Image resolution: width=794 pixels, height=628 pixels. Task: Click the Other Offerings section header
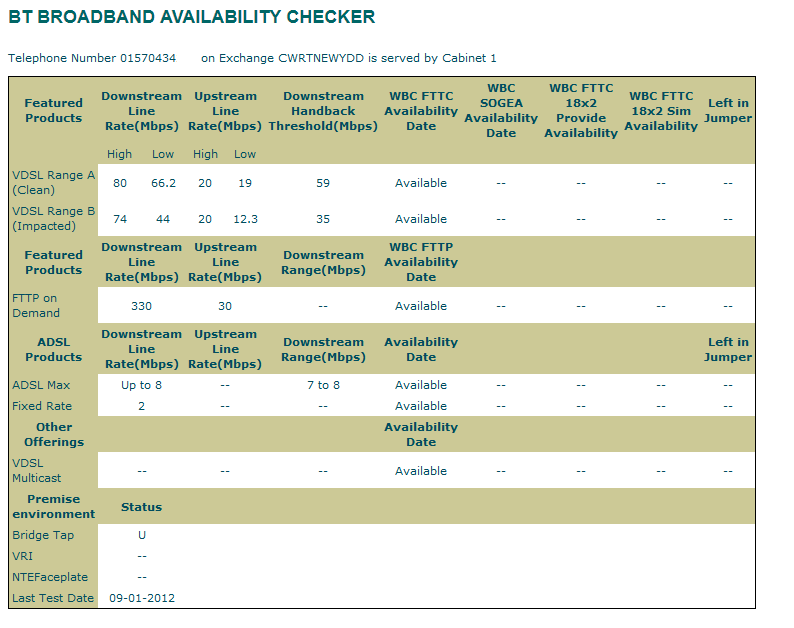(54, 435)
